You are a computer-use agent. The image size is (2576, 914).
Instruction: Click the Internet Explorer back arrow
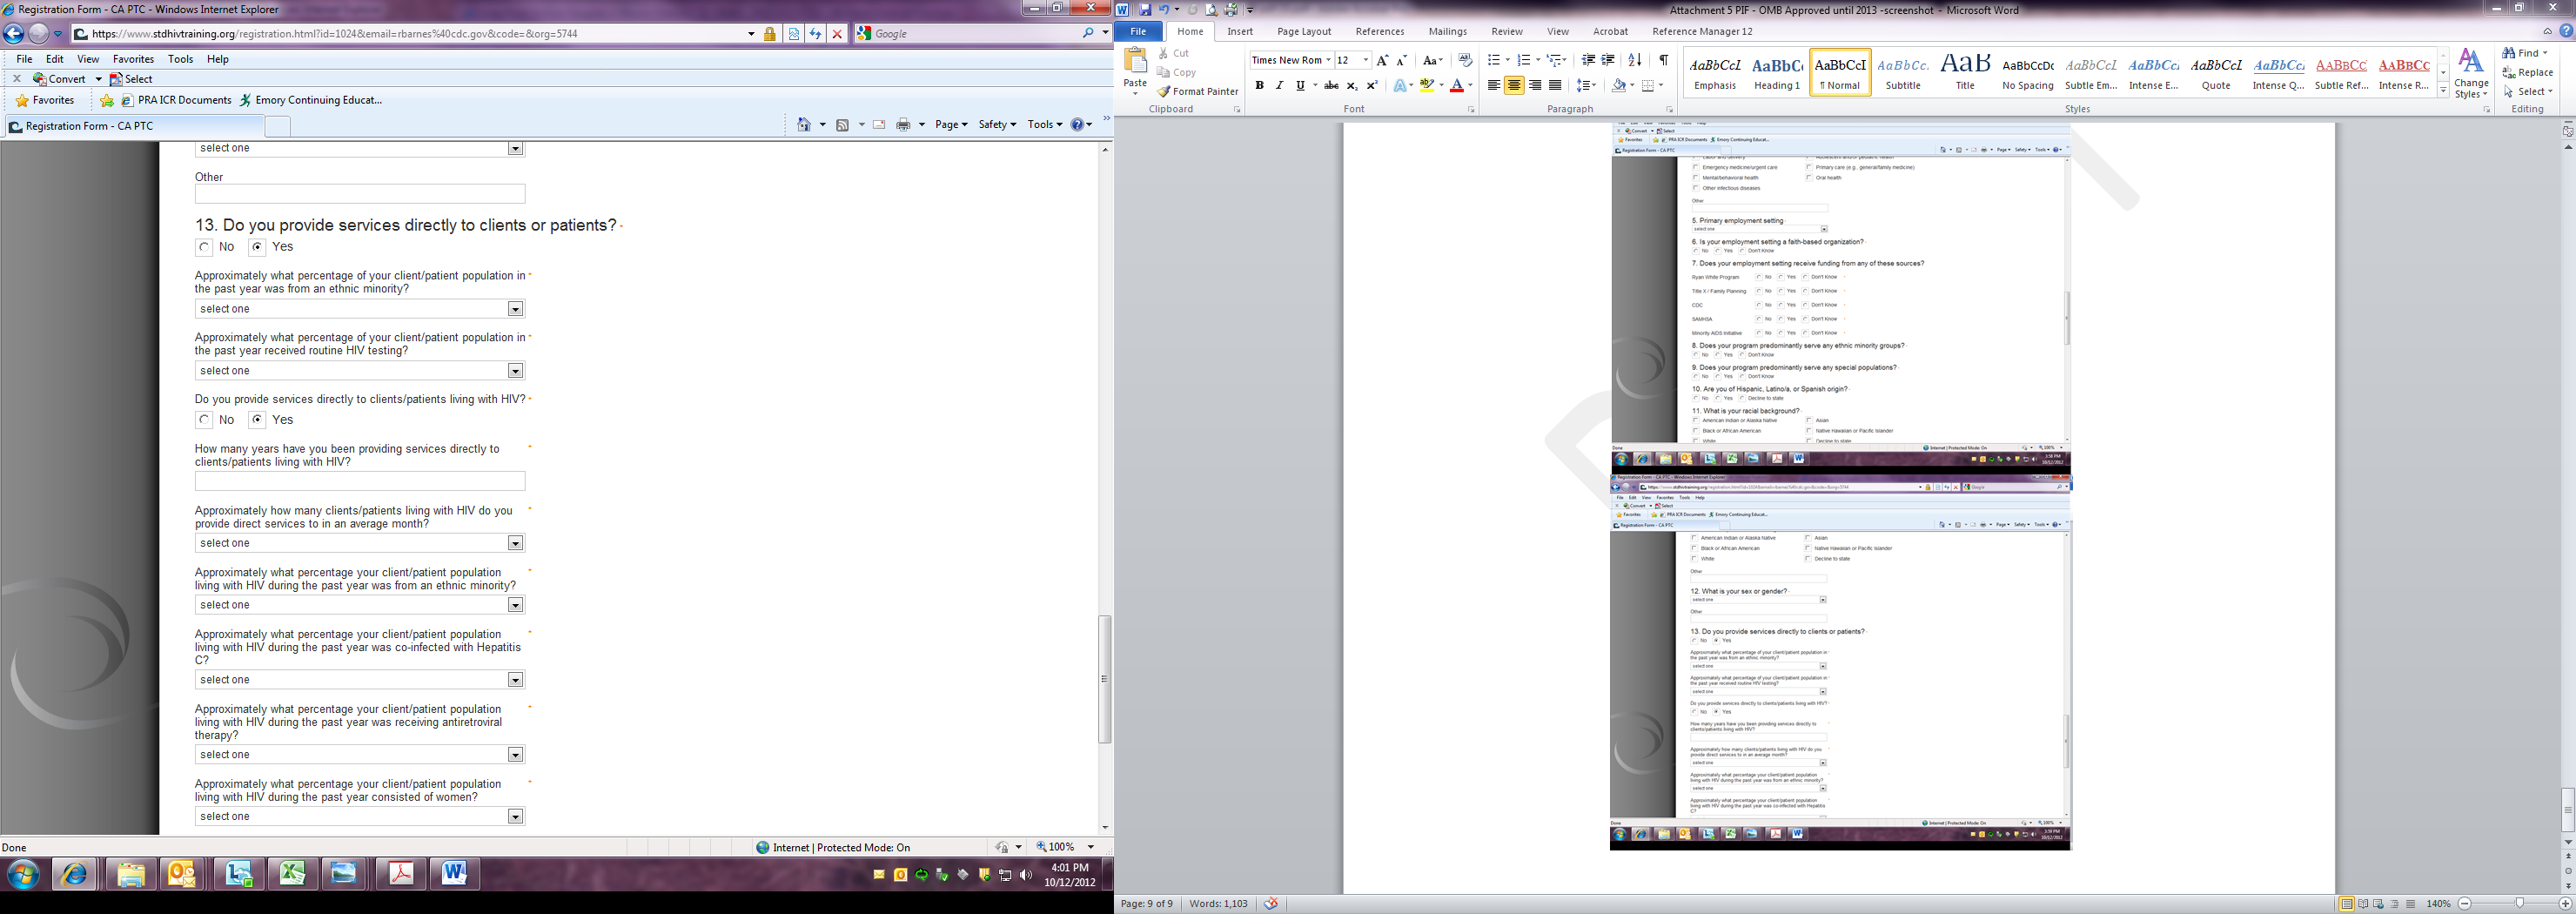click(14, 33)
